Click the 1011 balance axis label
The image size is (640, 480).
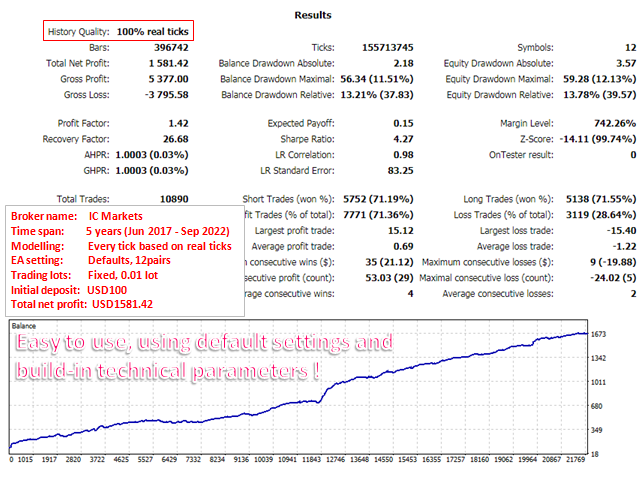click(x=598, y=382)
